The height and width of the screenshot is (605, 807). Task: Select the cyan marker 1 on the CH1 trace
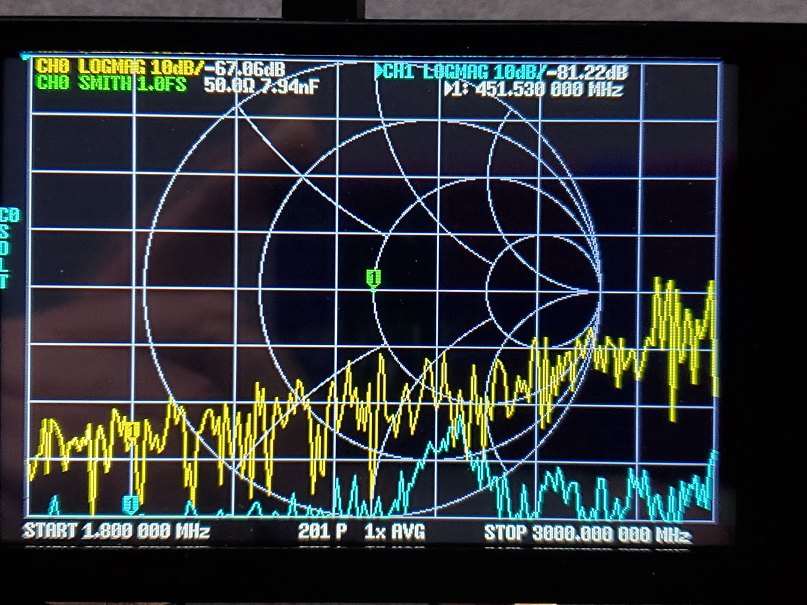131,504
